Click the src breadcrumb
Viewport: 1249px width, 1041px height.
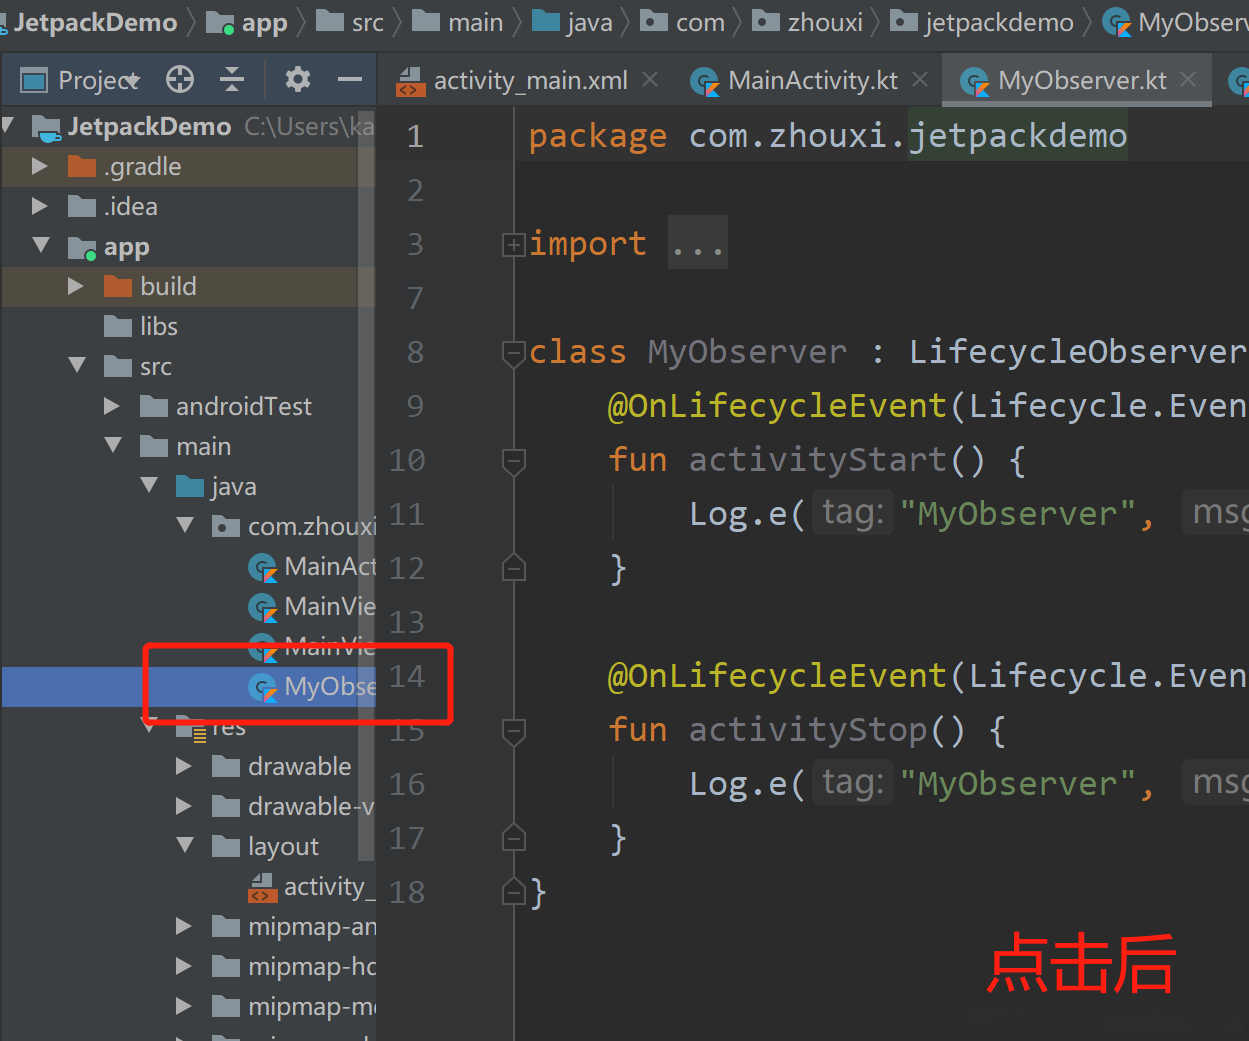[350, 22]
